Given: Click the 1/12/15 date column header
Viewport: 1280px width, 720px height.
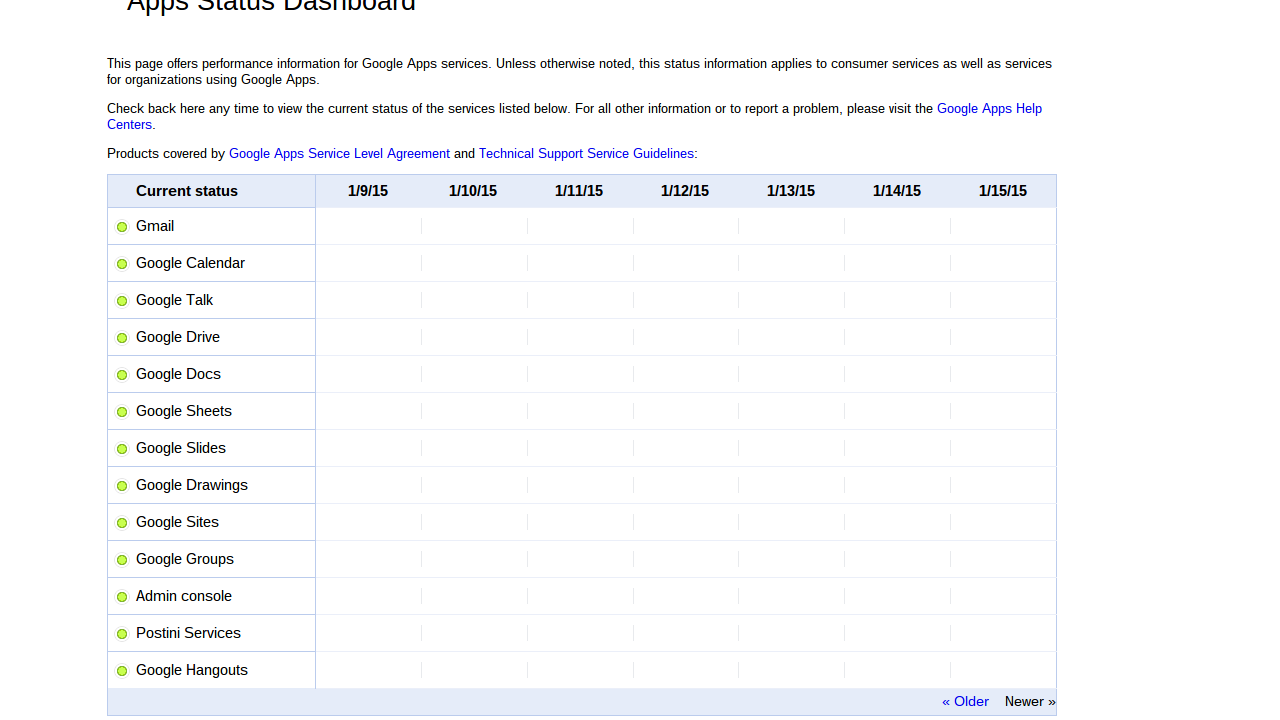Looking at the screenshot, I should 685,191.
